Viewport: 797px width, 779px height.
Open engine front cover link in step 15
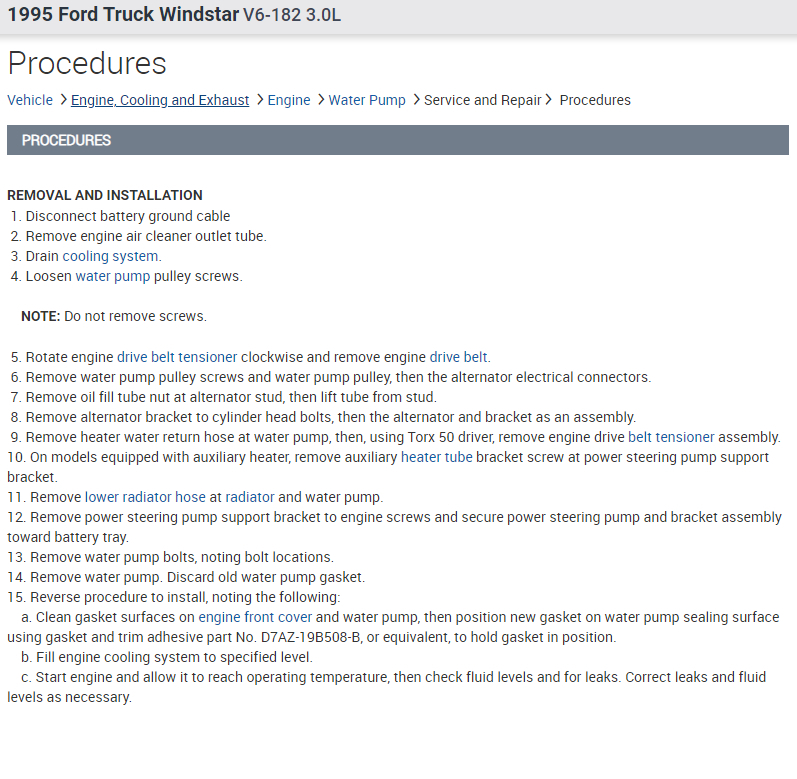click(255, 617)
